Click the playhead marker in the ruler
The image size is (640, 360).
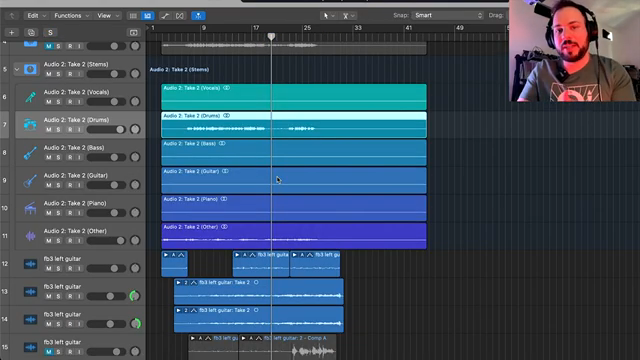pos(271,36)
